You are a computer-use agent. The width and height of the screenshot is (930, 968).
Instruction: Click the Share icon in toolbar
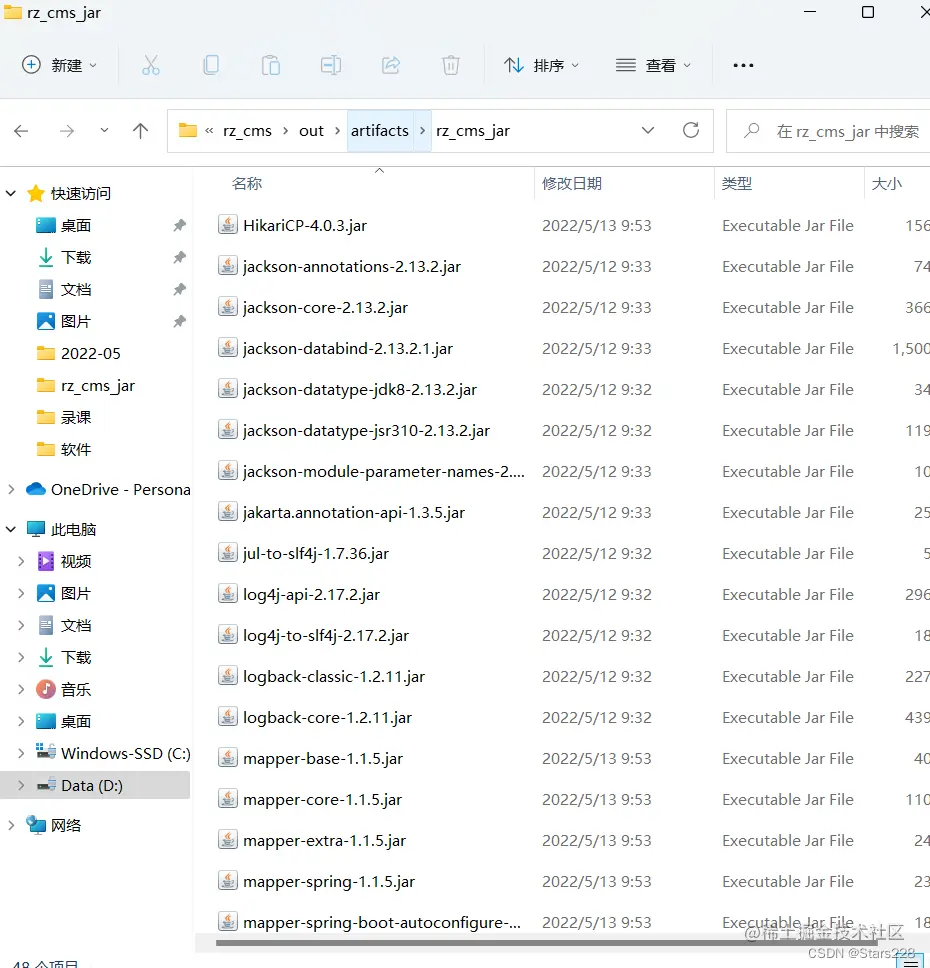[391, 65]
